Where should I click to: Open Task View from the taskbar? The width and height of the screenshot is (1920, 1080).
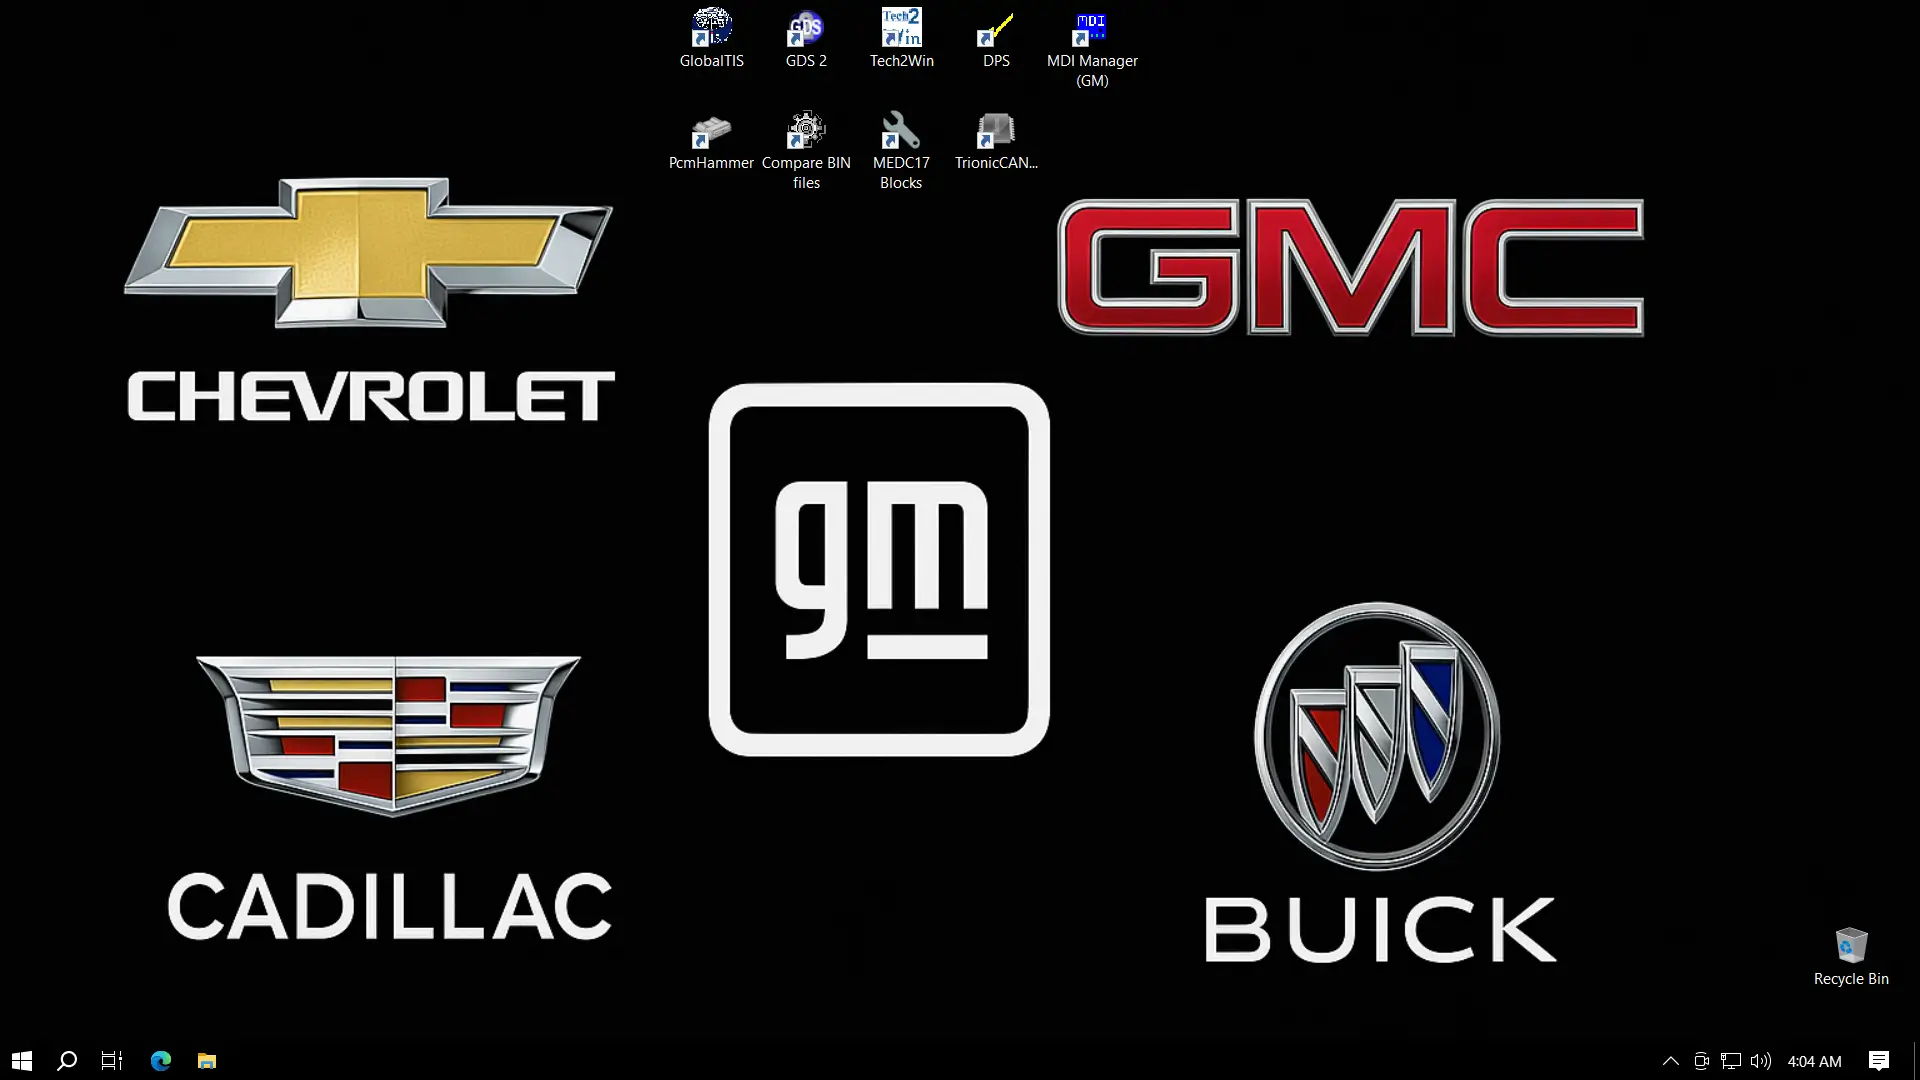pos(111,1060)
